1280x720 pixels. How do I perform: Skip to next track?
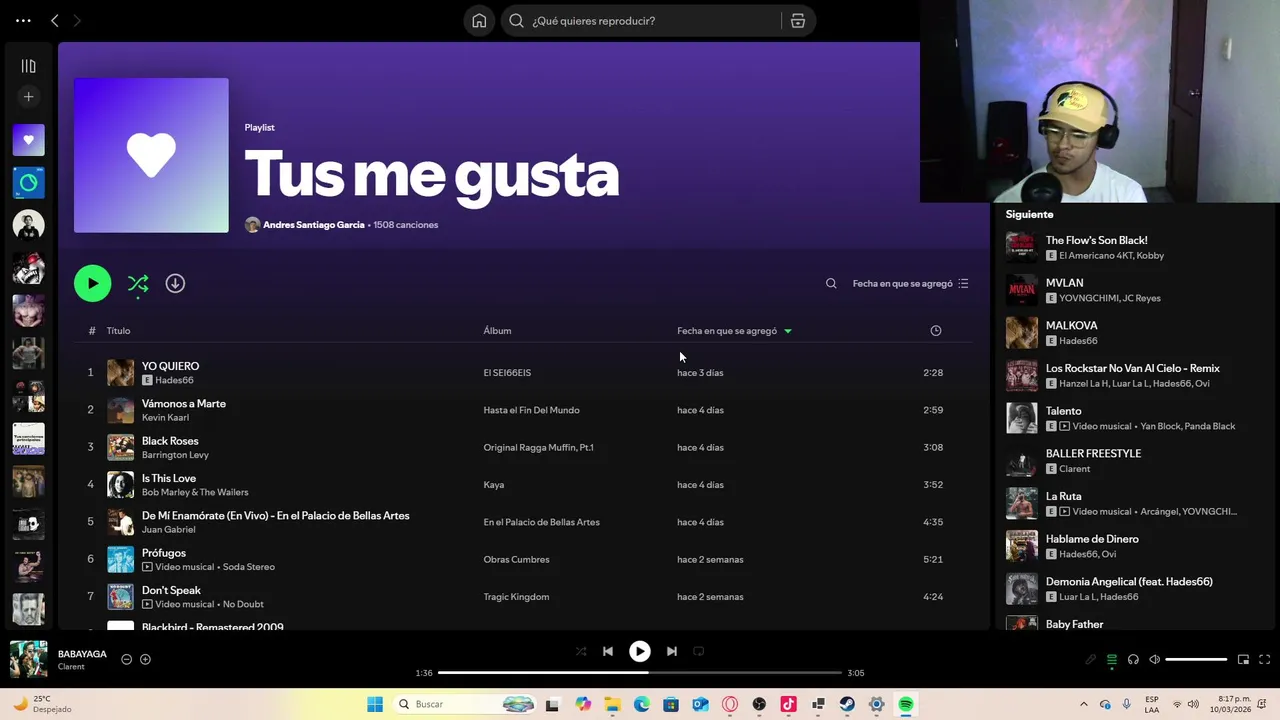(x=672, y=651)
